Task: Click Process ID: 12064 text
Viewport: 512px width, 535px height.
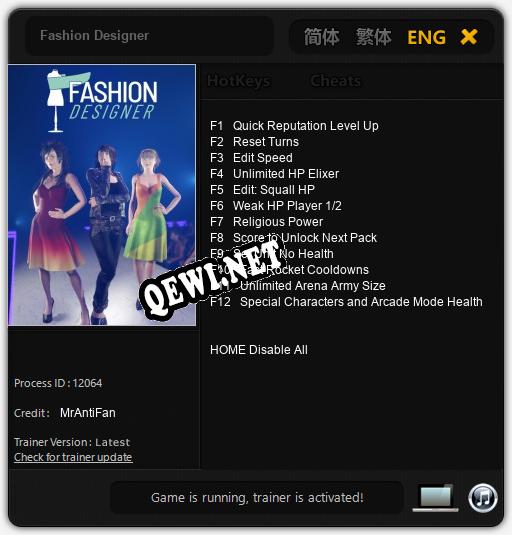Action: (58, 383)
